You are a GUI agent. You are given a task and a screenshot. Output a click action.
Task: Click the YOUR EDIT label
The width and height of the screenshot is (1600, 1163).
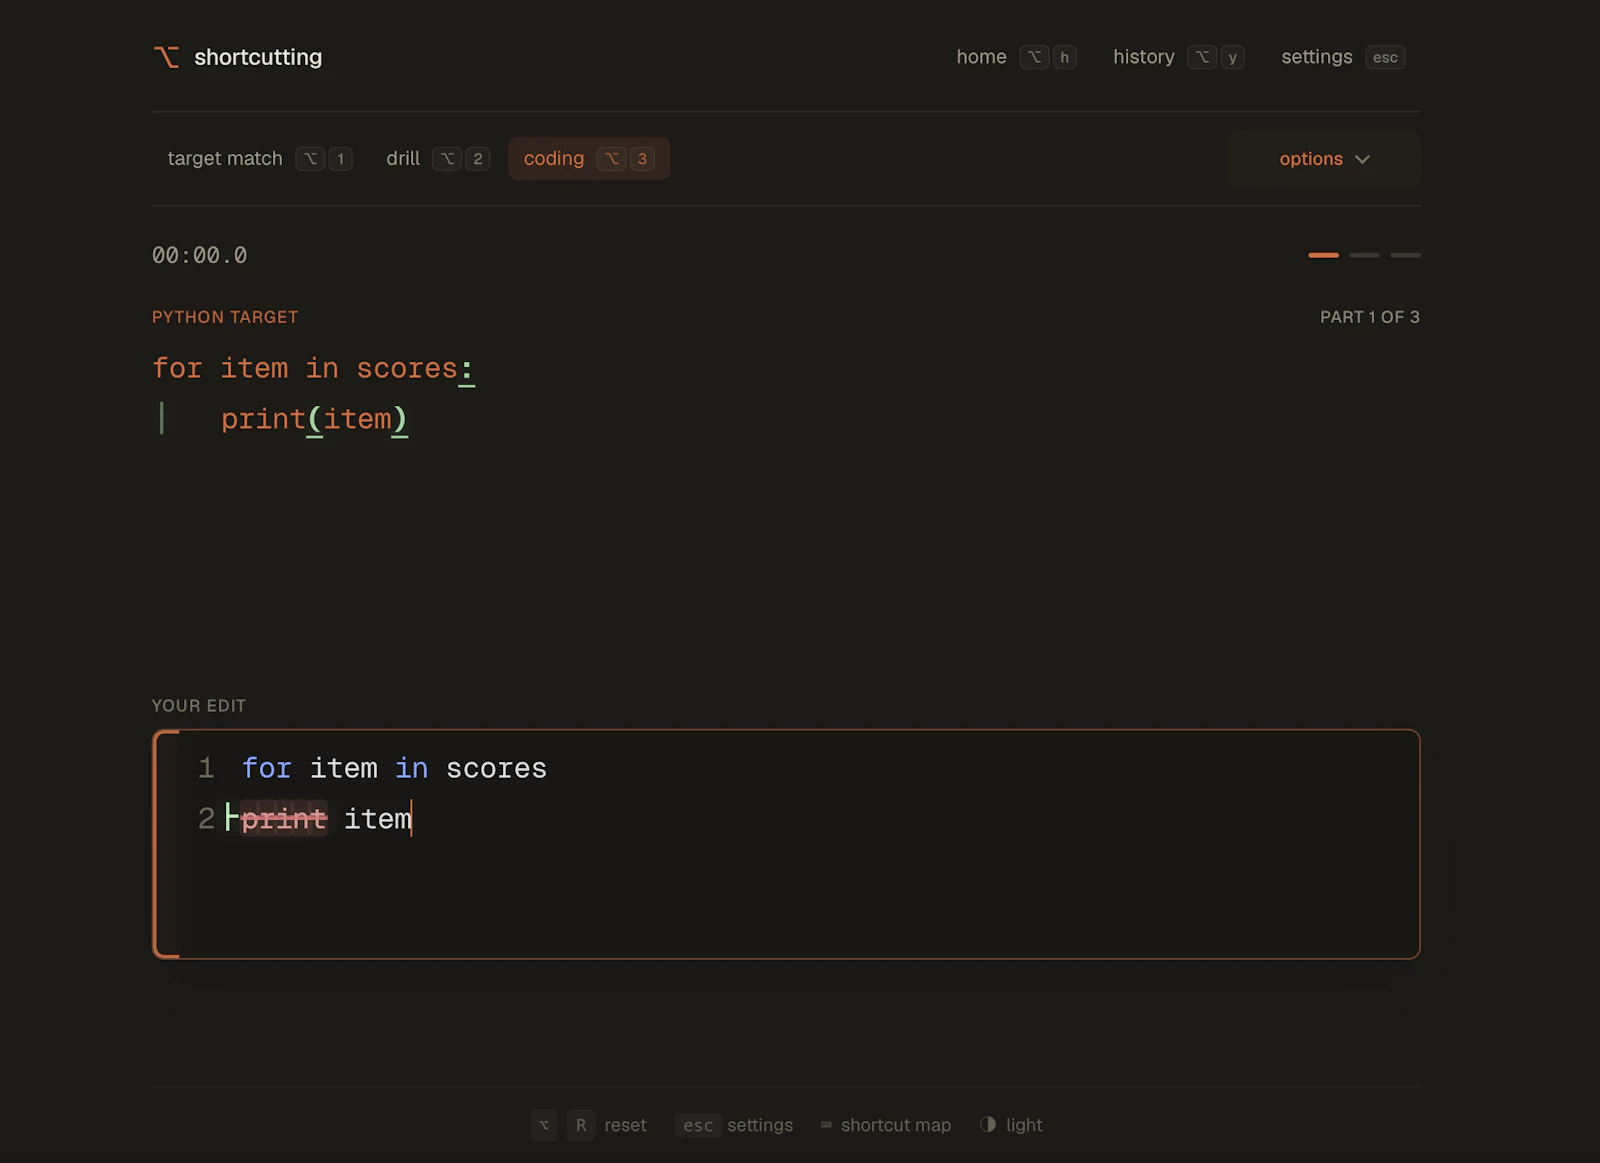point(198,706)
